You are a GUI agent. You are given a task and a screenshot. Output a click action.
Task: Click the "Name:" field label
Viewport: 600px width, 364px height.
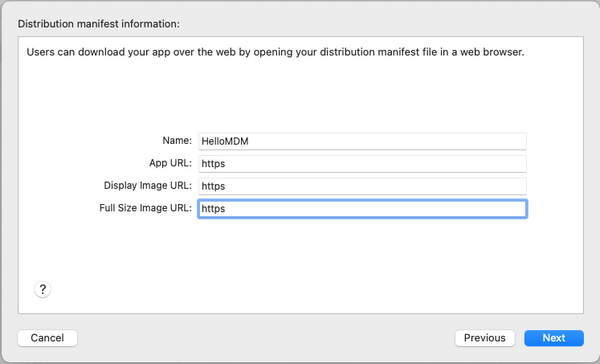tap(177, 140)
